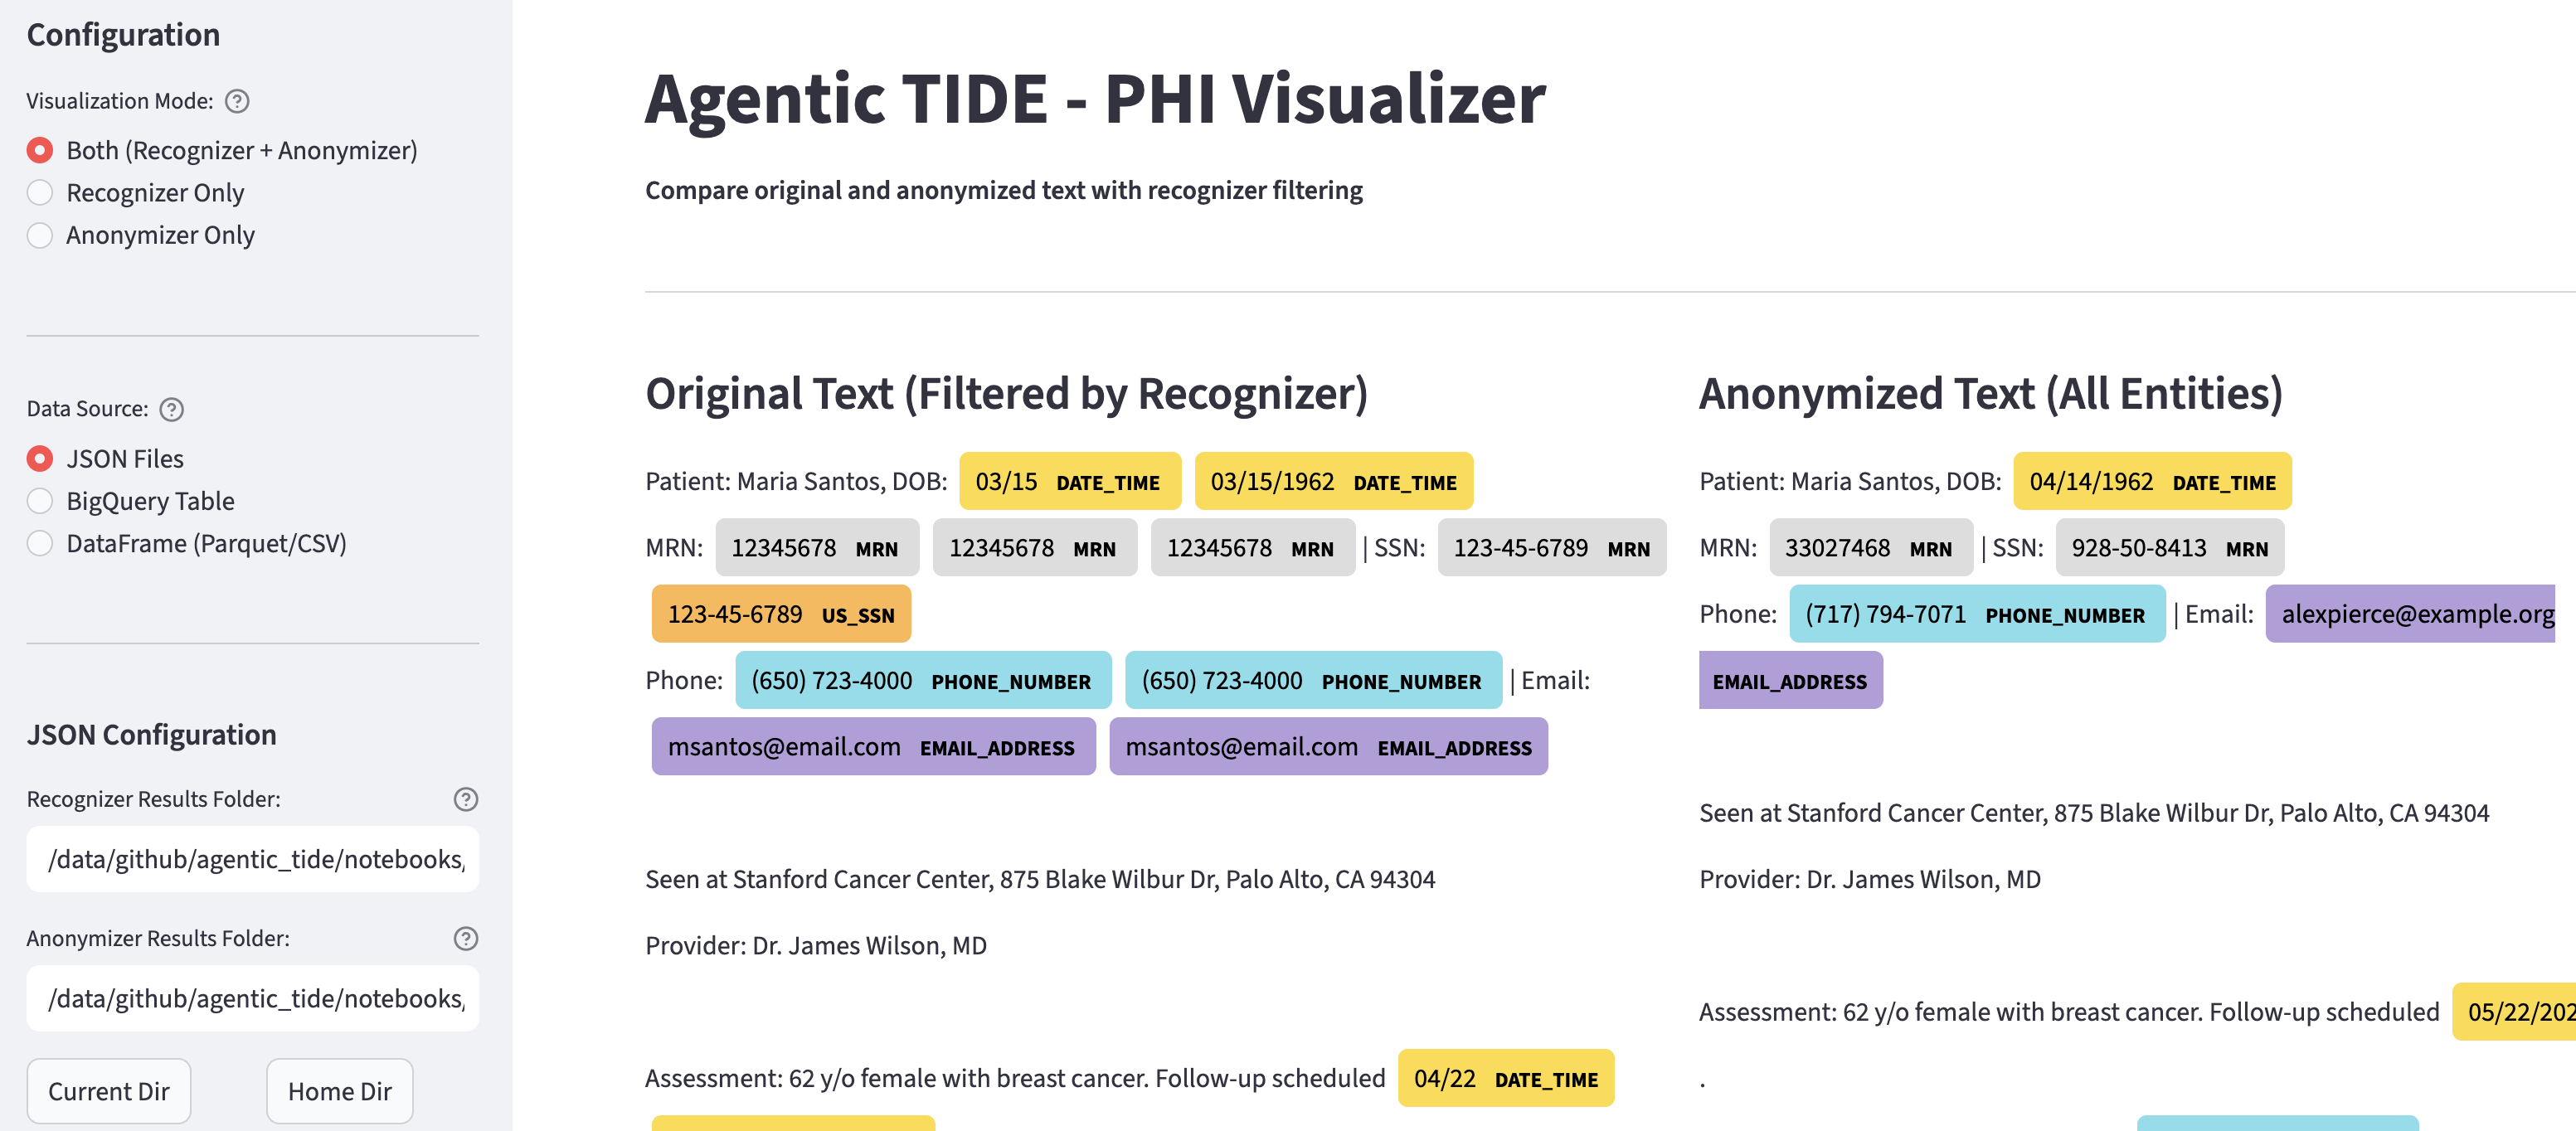The height and width of the screenshot is (1131, 2576).
Task: Choose DataFrame (Parquet/CSV) data source
Action: (40, 543)
